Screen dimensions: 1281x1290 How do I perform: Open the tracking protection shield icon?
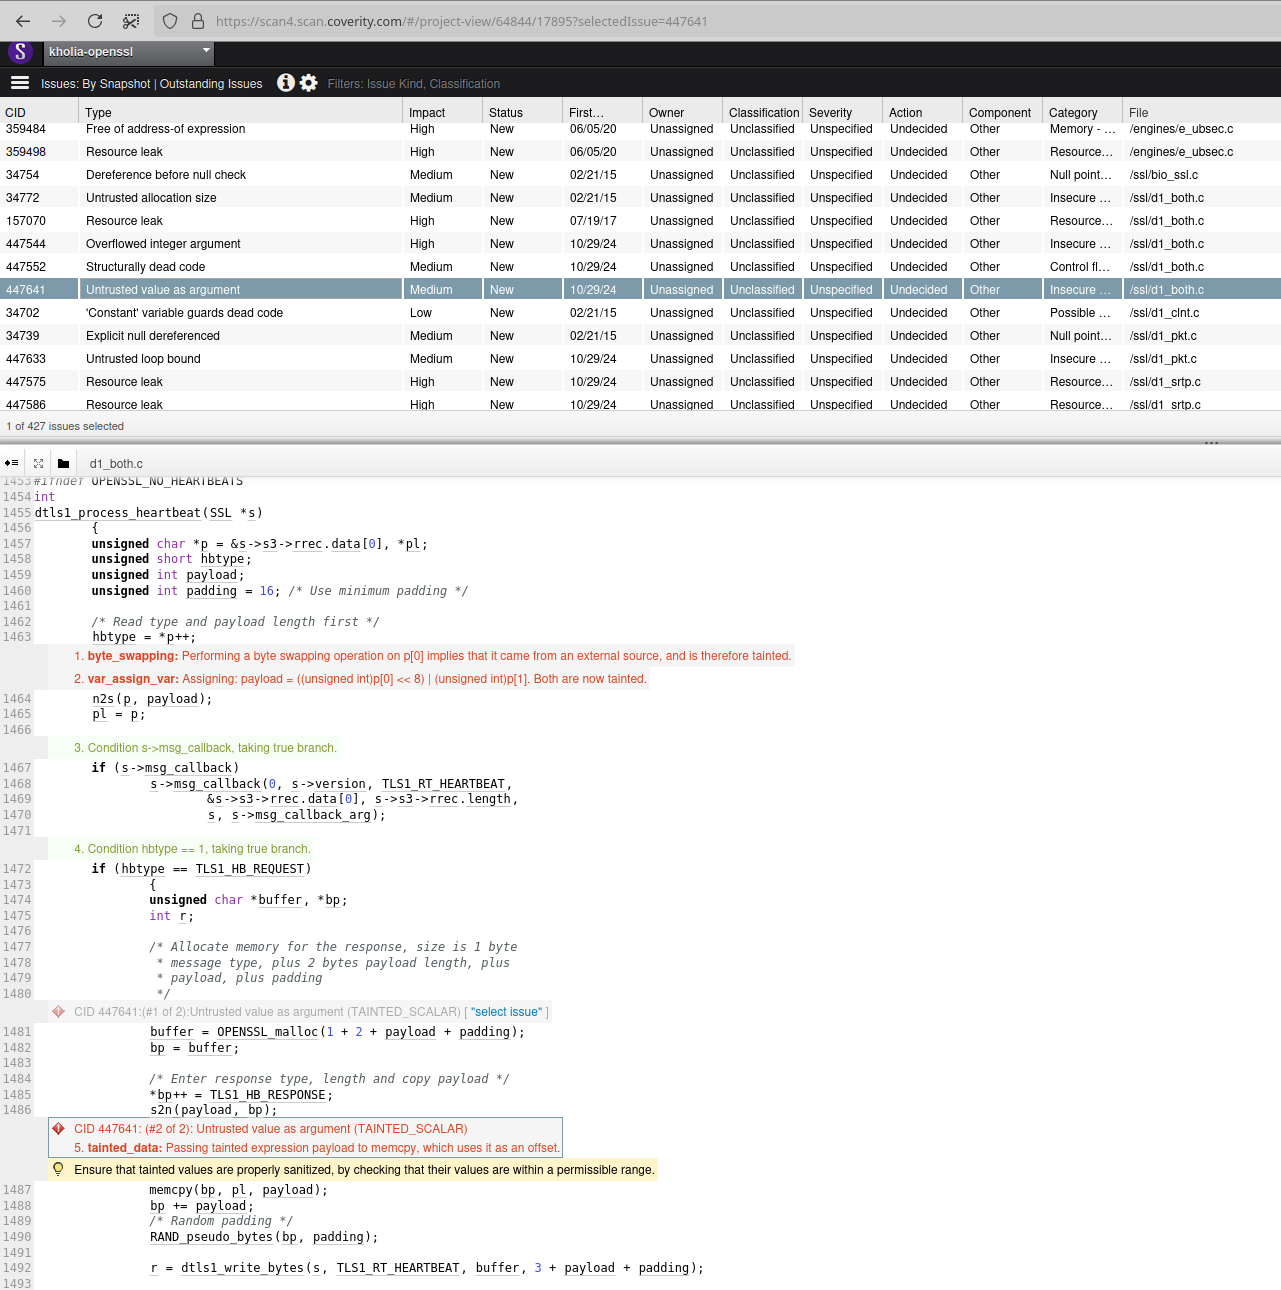coord(170,21)
